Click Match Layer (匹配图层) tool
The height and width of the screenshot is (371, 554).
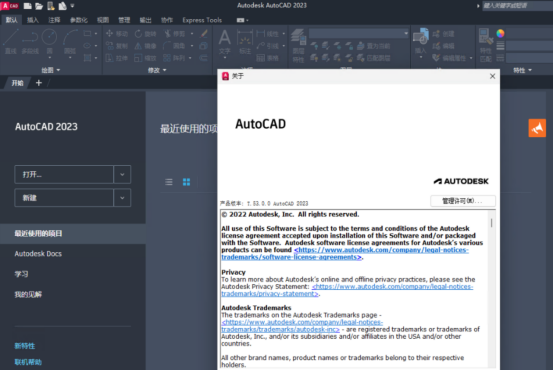pyautogui.click(x=373, y=58)
